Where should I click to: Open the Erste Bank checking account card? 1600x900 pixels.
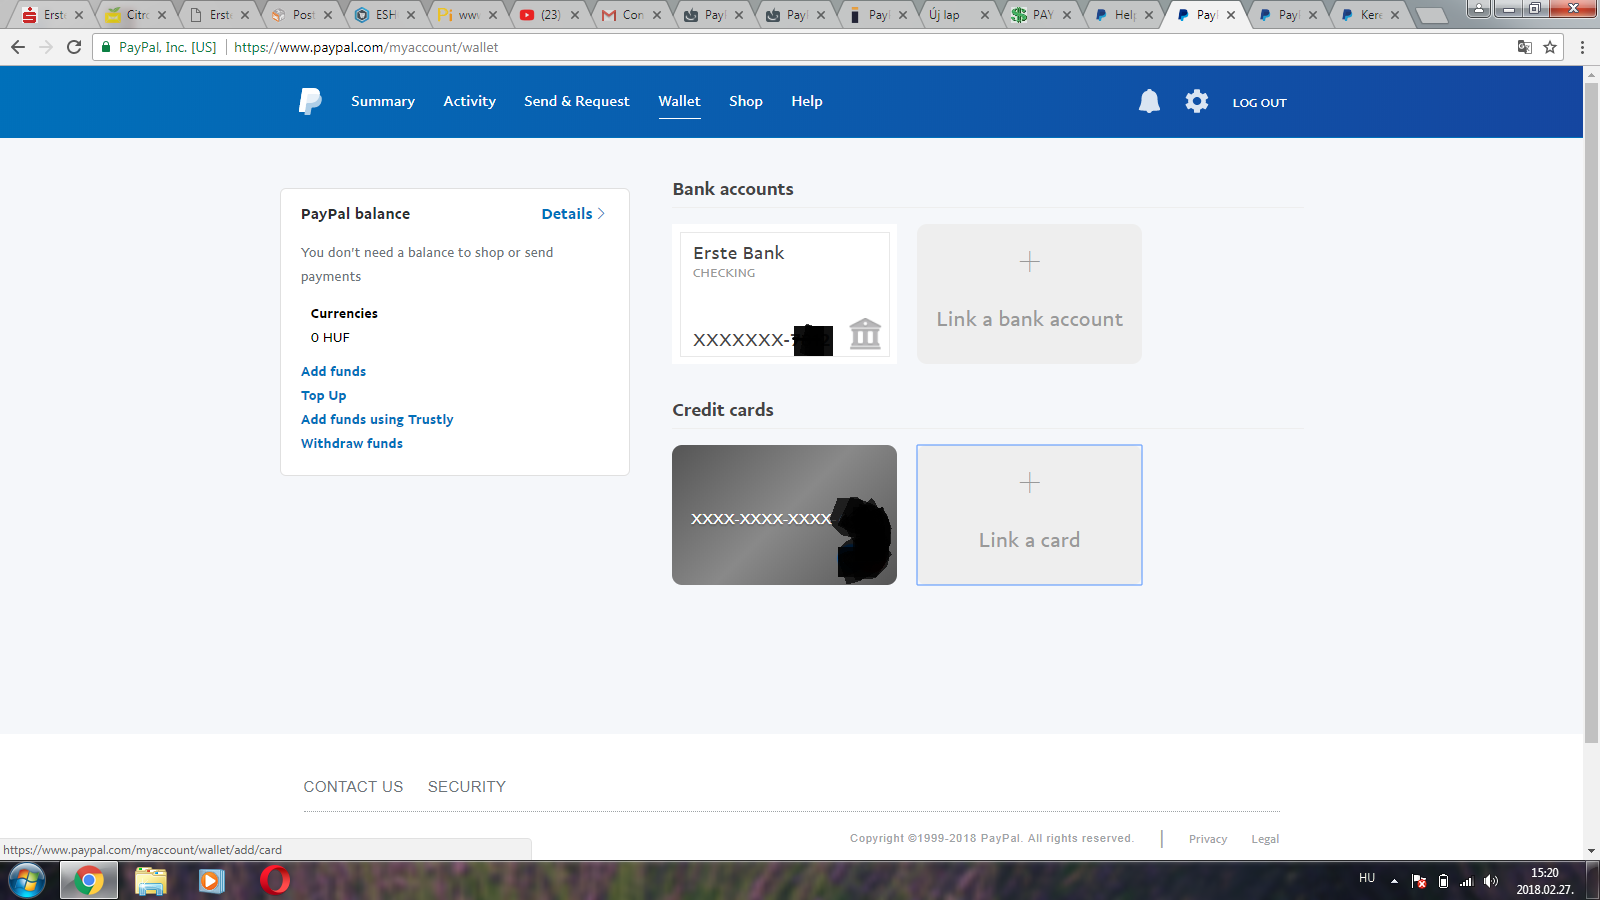pyautogui.click(x=785, y=294)
